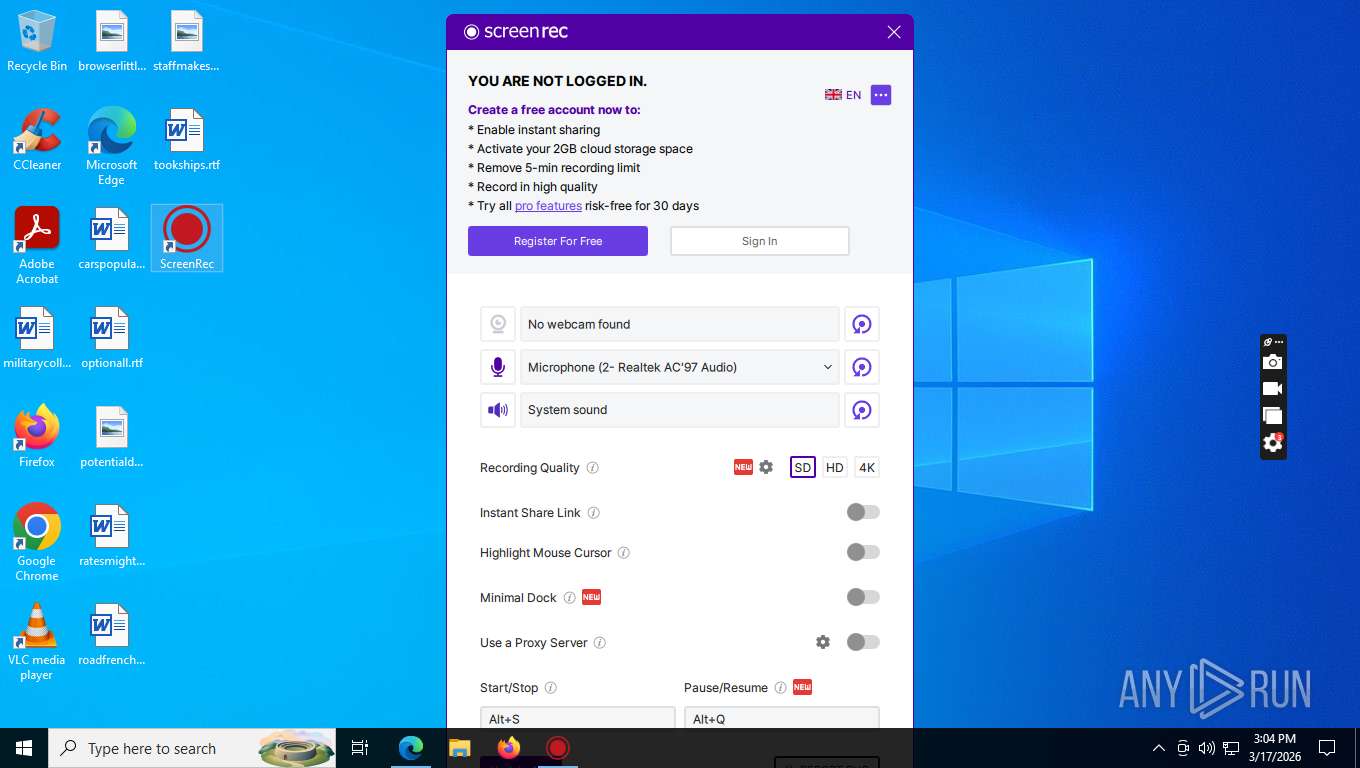The height and width of the screenshot is (768, 1360).
Task: Refresh the webcam device list
Action: tap(862, 324)
